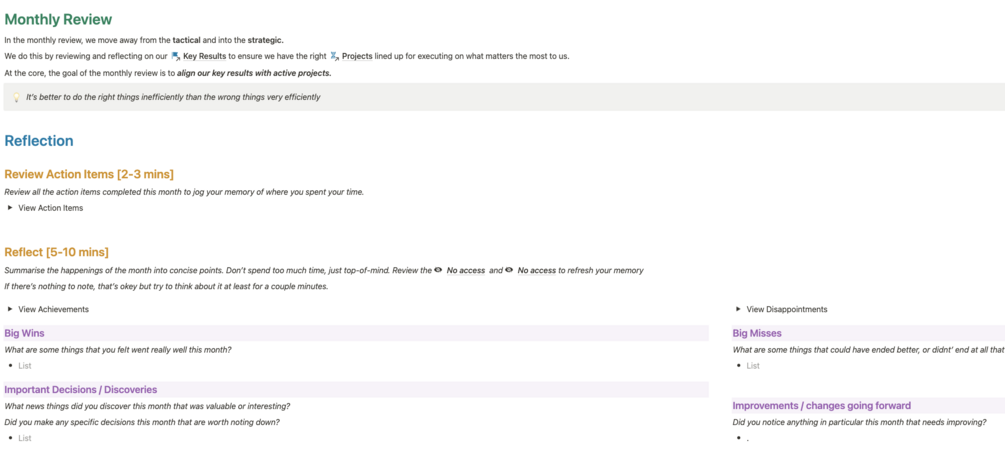
Task: Click the bullet under Improvements / changes going forward
Action: (x=748, y=438)
